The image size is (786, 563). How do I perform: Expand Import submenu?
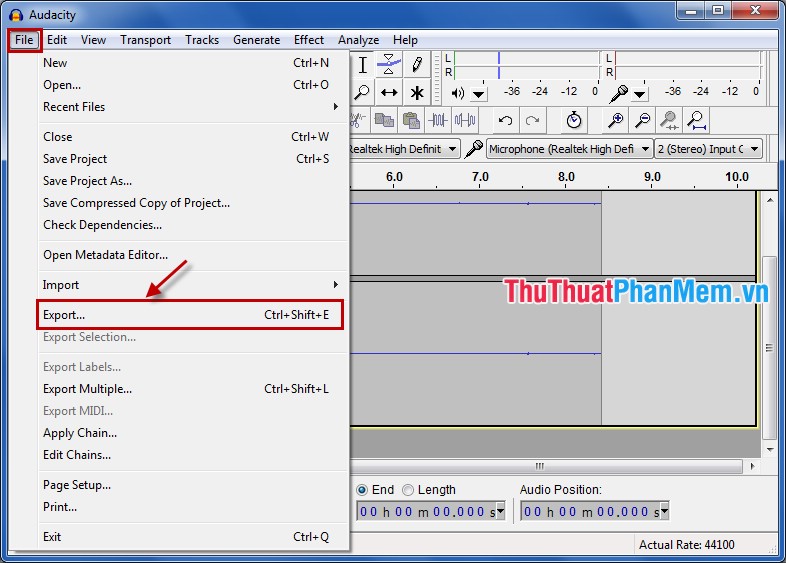[193, 285]
